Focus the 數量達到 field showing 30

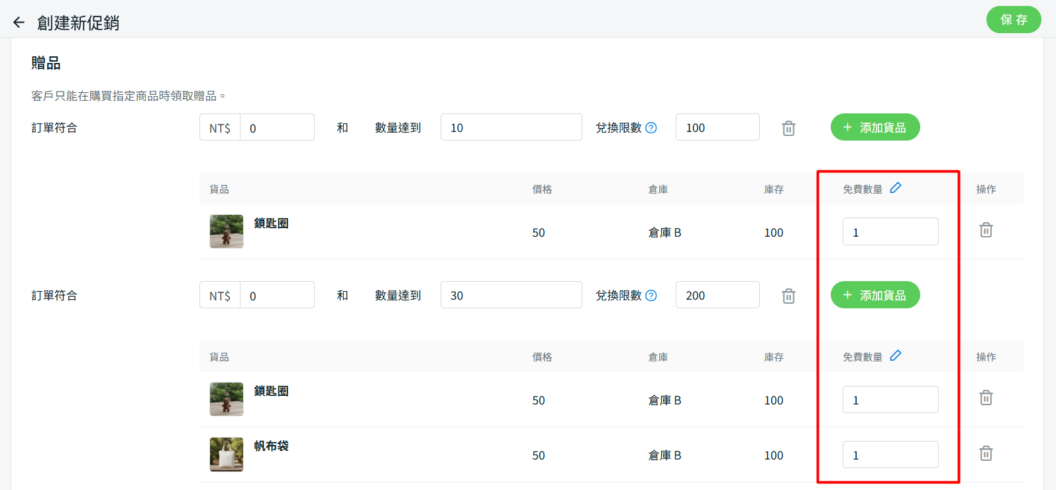511,296
